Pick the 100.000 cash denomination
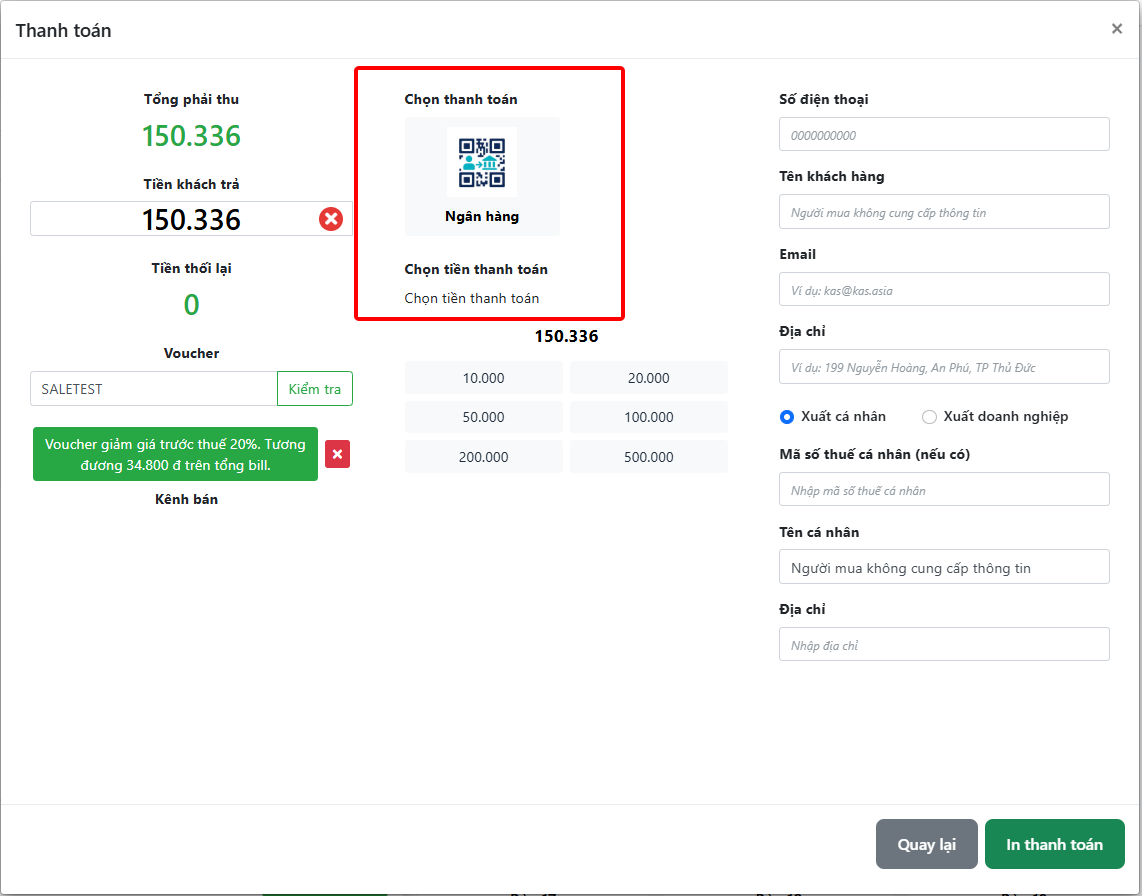This screenshot has width=1142, height=896. tap(649, 417)
